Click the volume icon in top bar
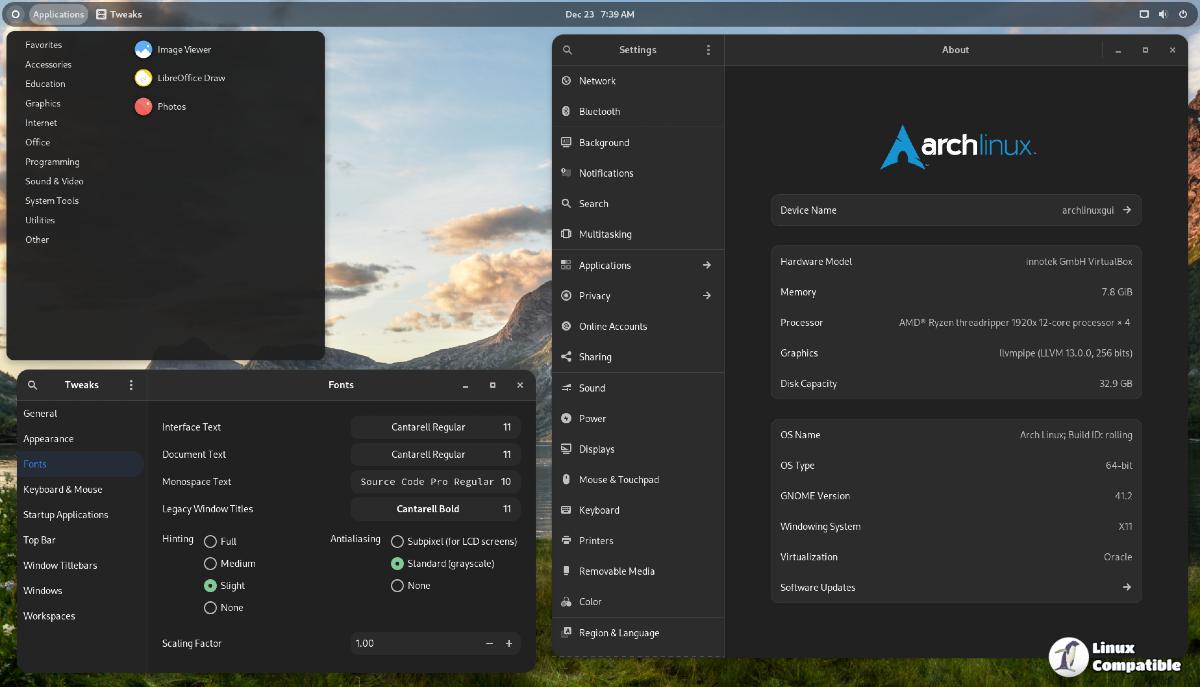 tap(1163, 14)
